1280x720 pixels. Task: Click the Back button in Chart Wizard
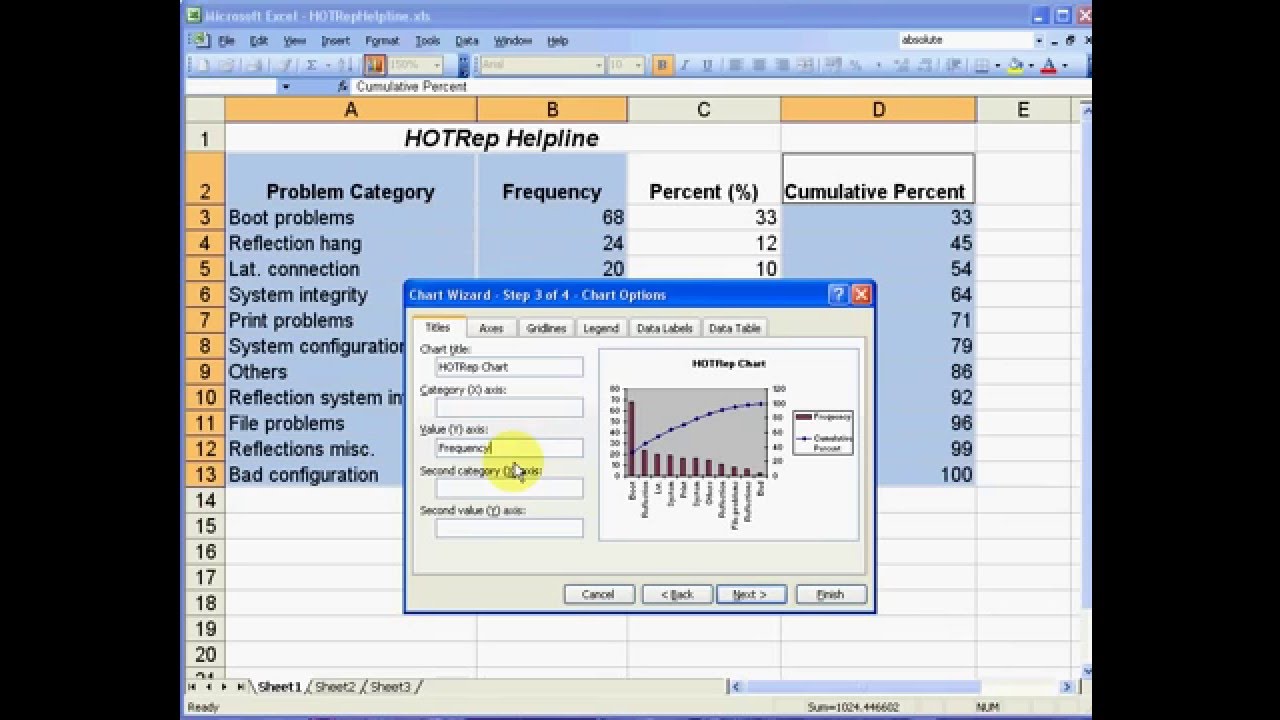click(677, 594)
